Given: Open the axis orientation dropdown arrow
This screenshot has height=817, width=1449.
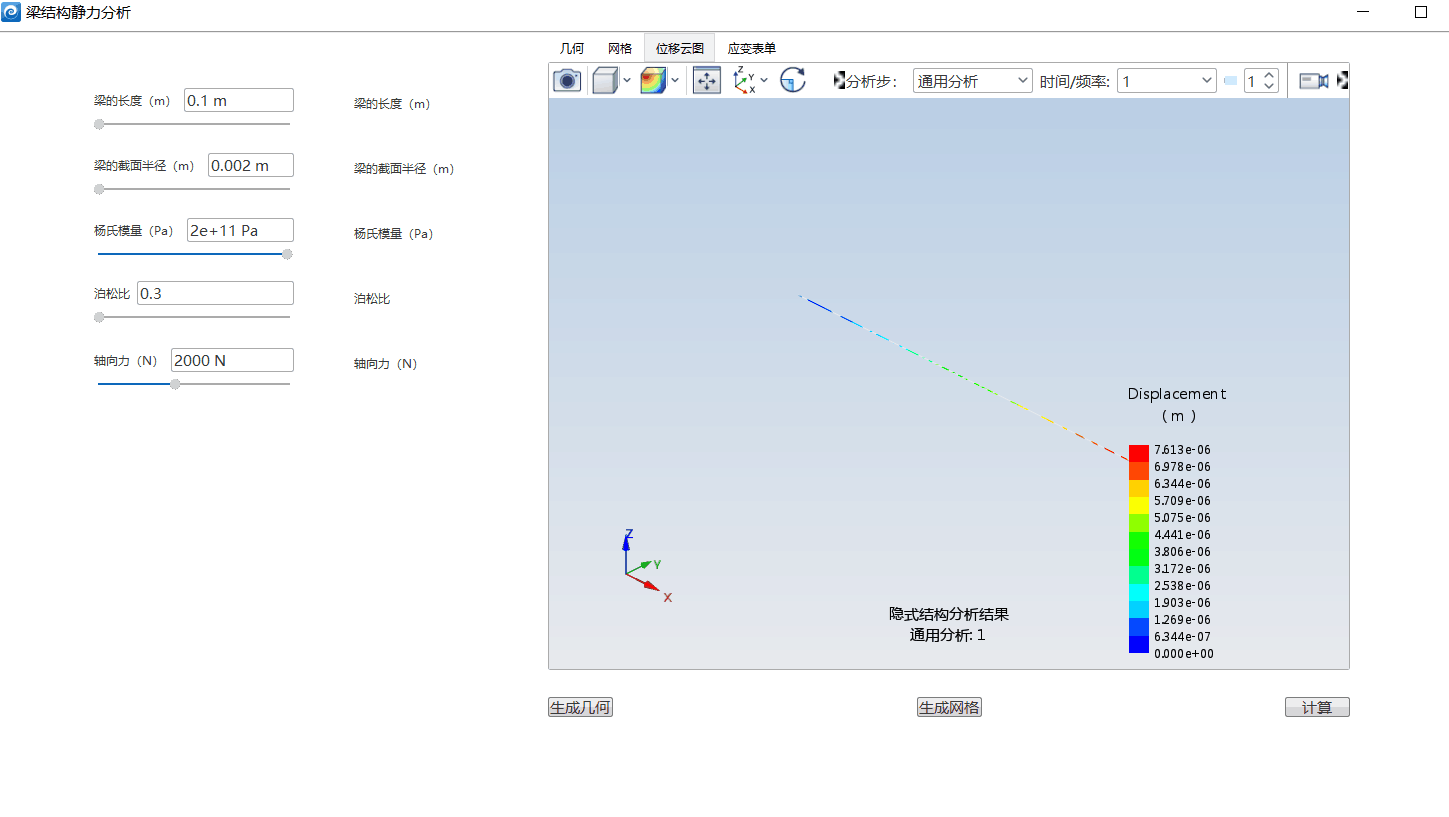Looking at the screenshot, I should coord(764,81).
